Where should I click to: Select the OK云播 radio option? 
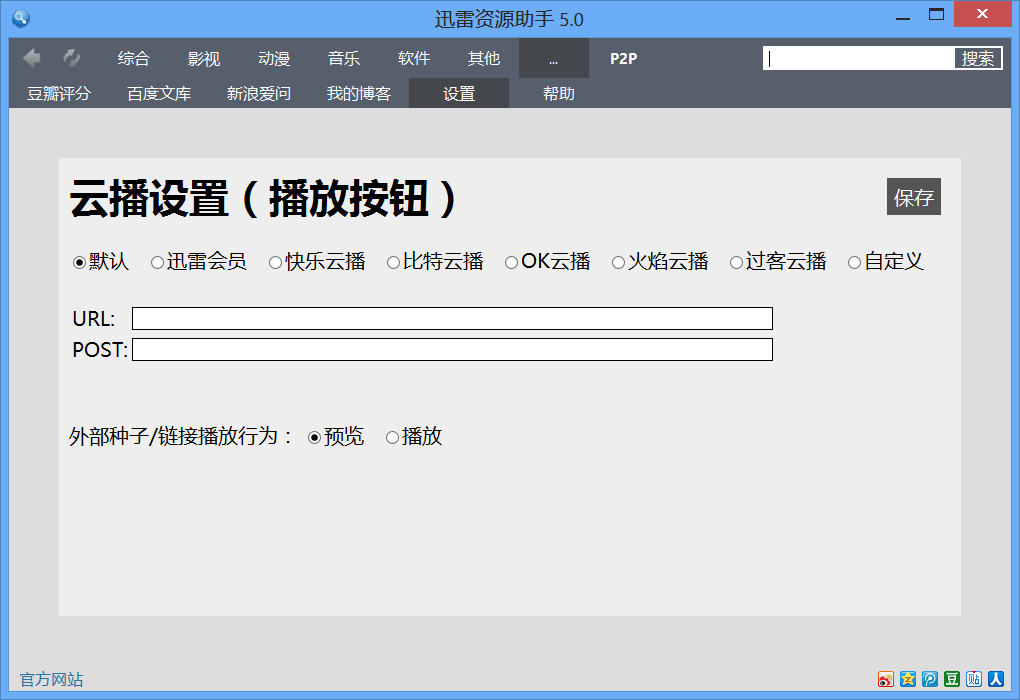point(511,263)
